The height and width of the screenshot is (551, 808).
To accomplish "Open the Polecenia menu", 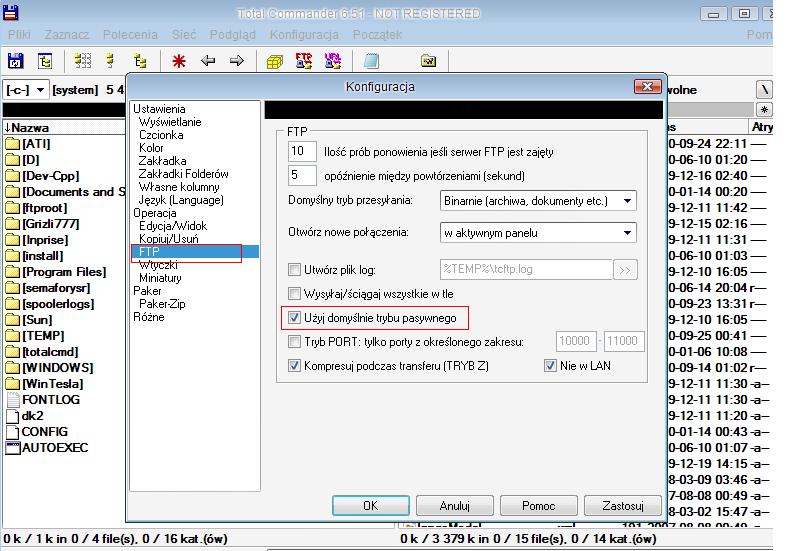I will click(130, 35).
